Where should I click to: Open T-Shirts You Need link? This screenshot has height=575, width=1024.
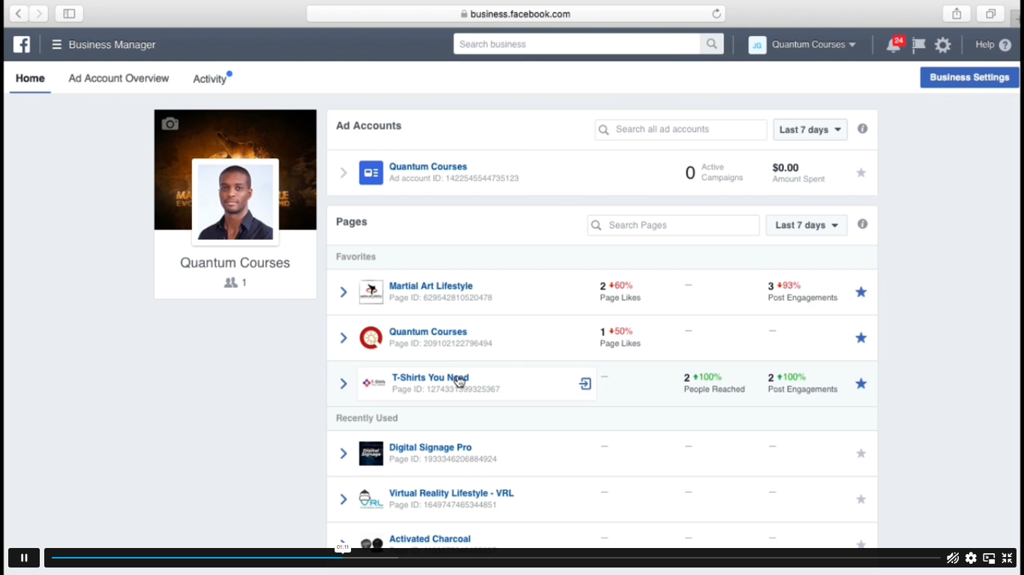[430, 377]
